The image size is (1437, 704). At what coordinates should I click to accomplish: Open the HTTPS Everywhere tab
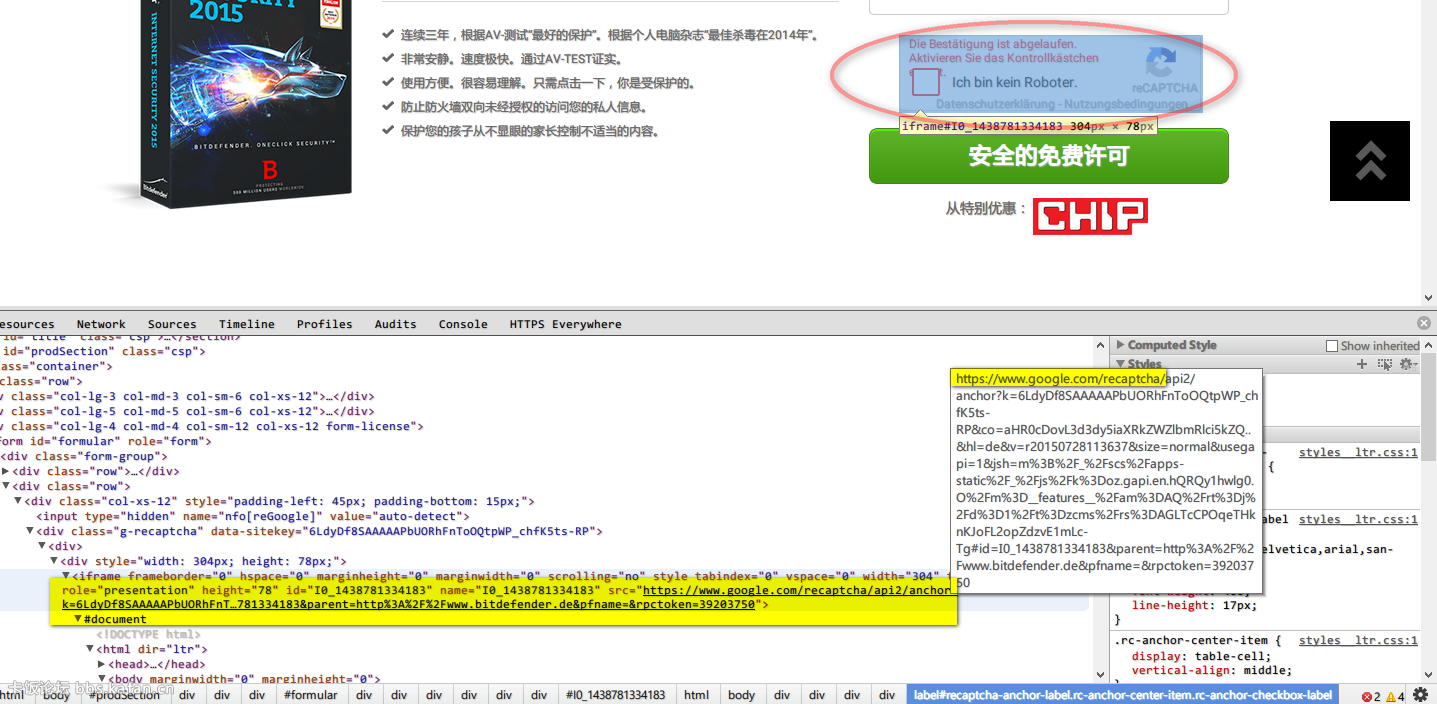(565, 324)
